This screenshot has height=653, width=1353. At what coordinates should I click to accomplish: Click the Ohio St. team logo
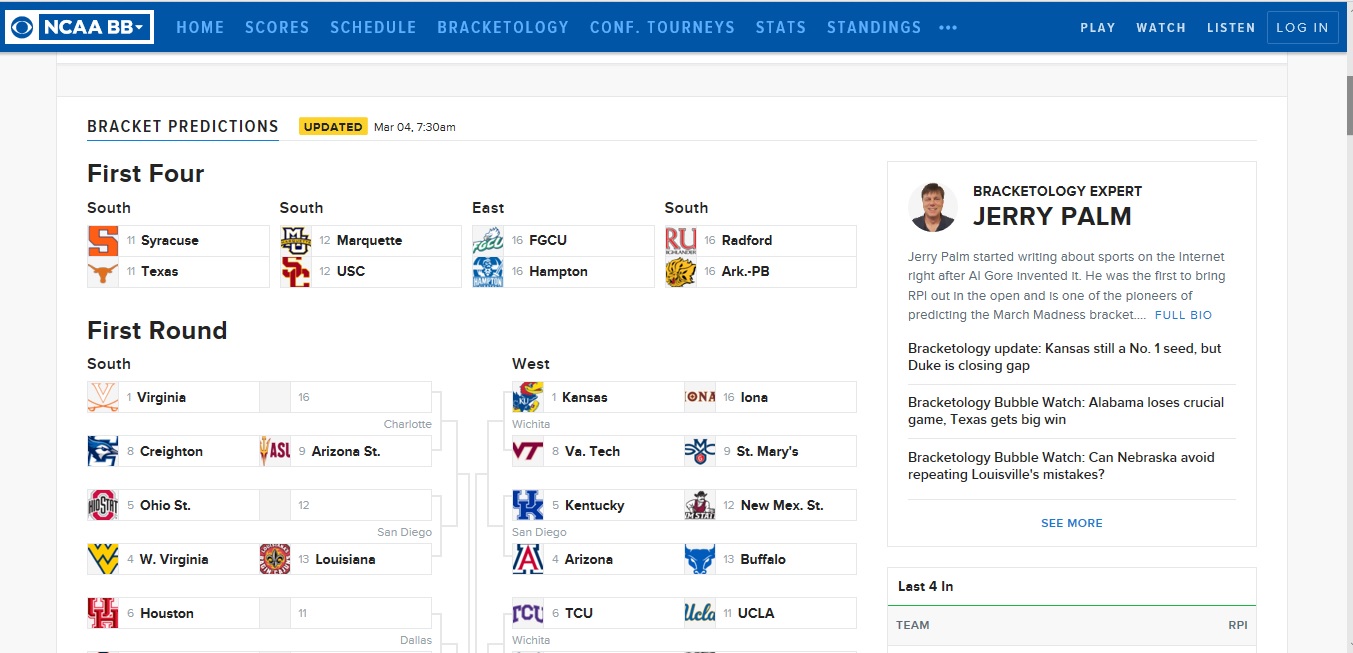click(103, 505)
